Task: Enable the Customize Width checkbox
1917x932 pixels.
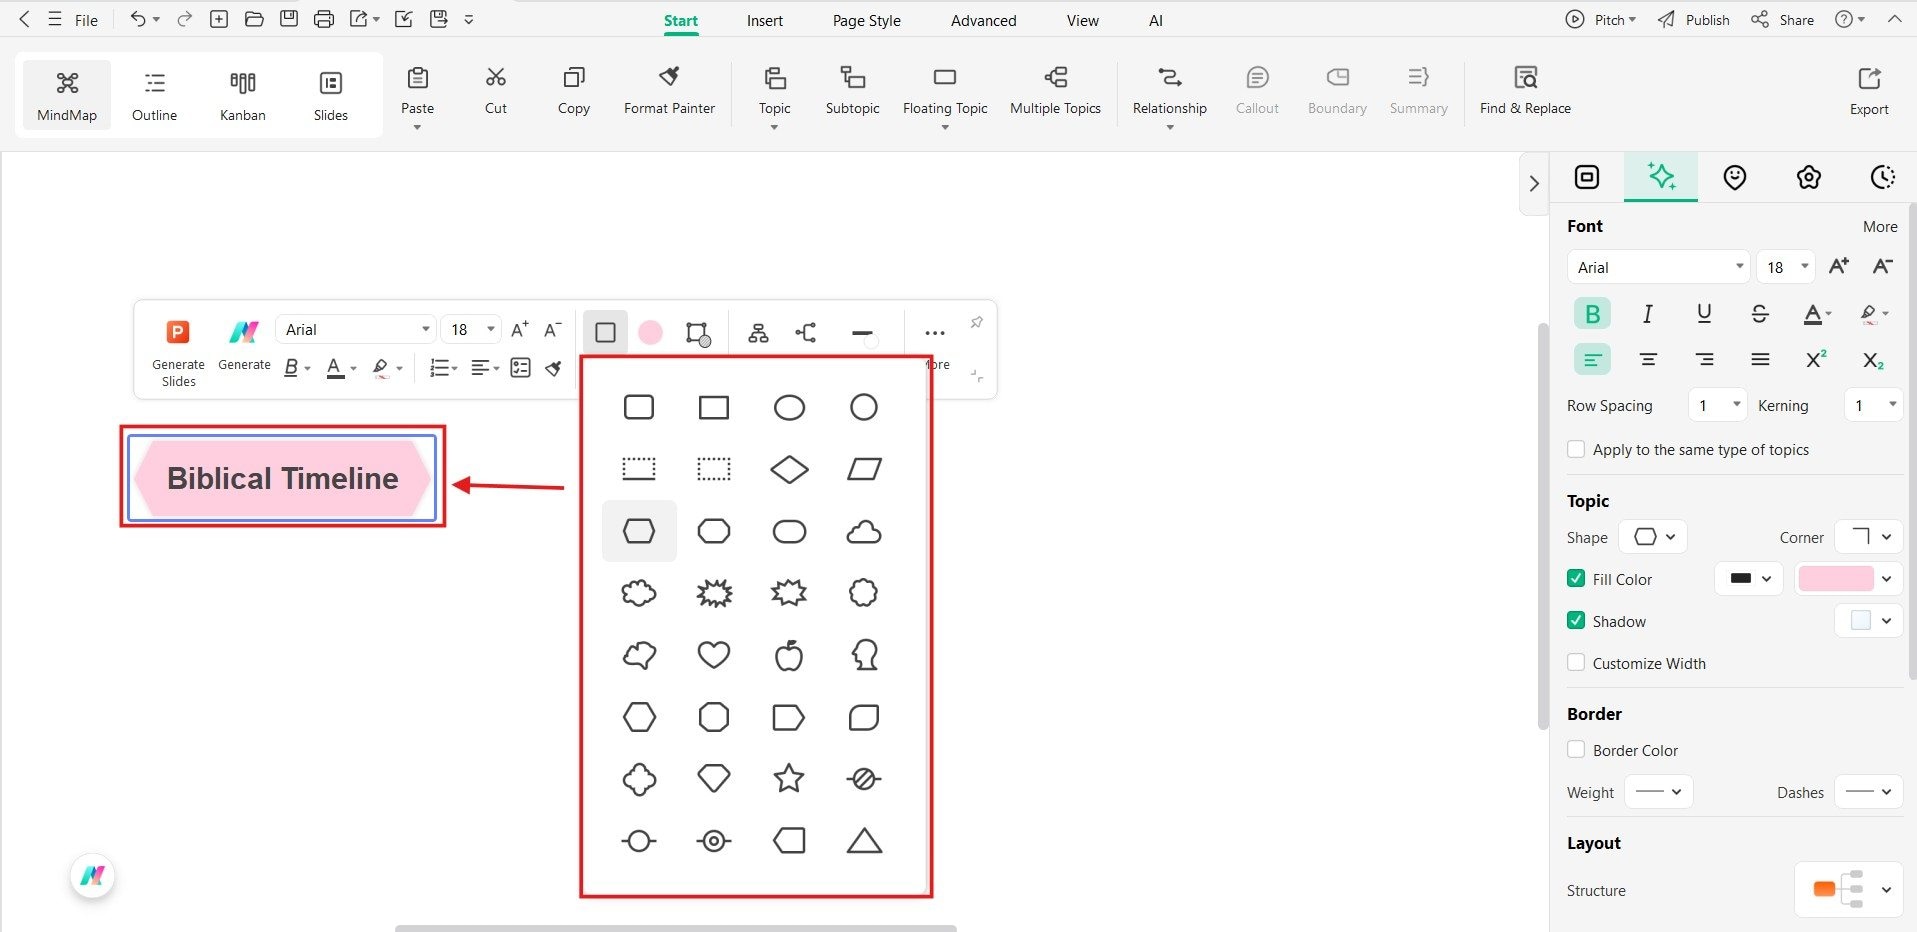Action: coord(1576,662)
